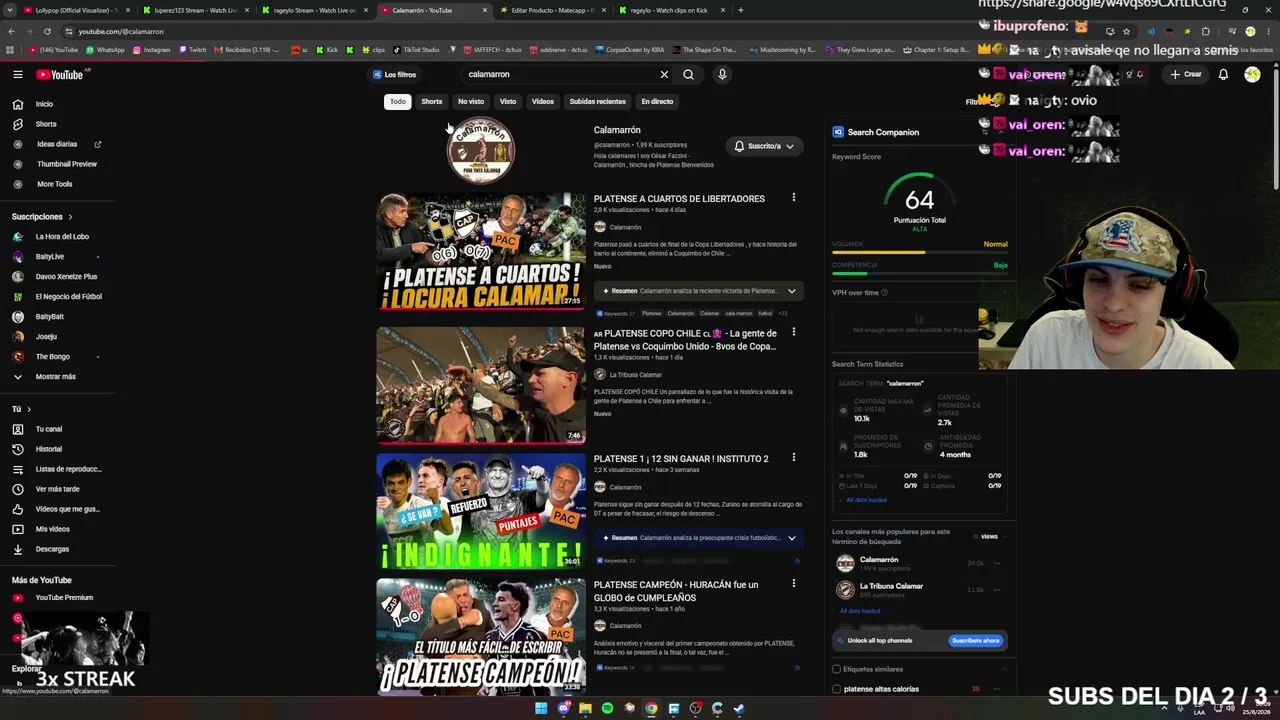
Task: Click the magnifier search button
Action: [688, 74]
